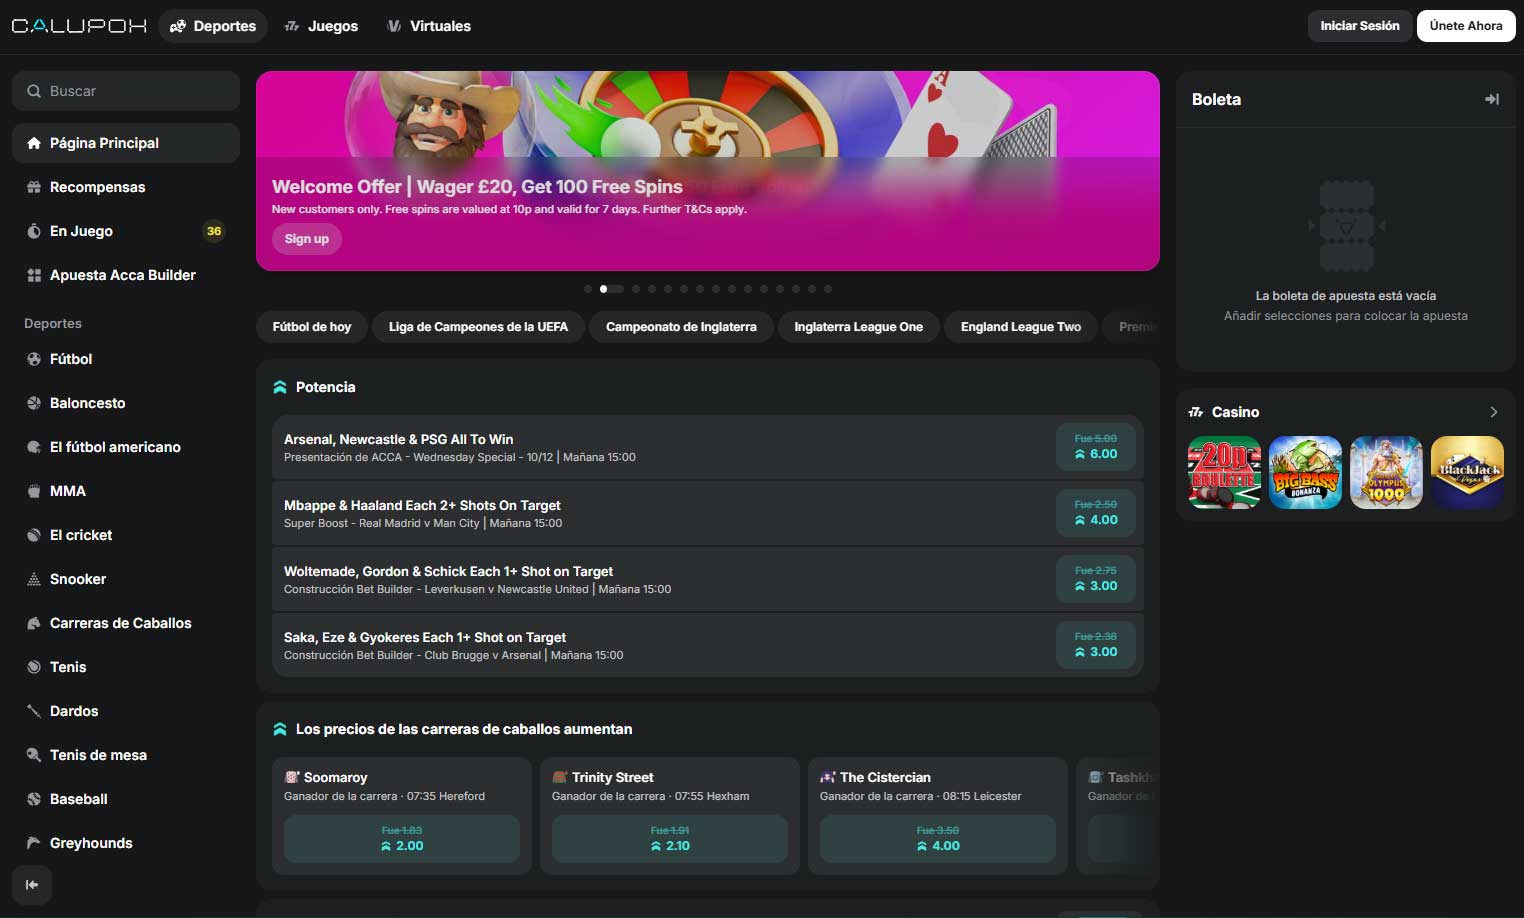
Task: Launch the 20p Roulette game thumbnail
Action: (1224, 472)
